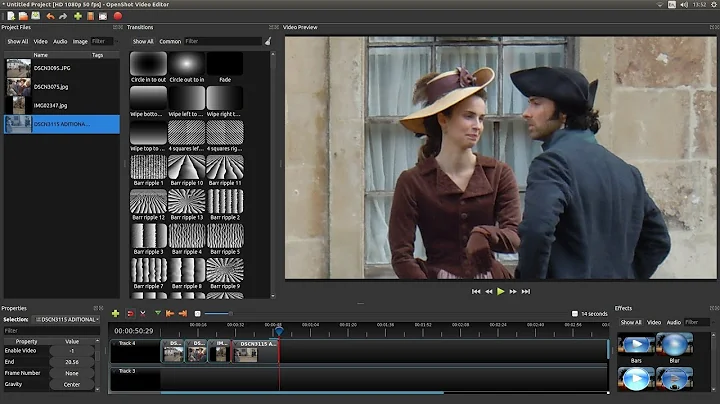720x404 pixels.
Task: Click the Effects filter field
Action: tap(697, 322)
